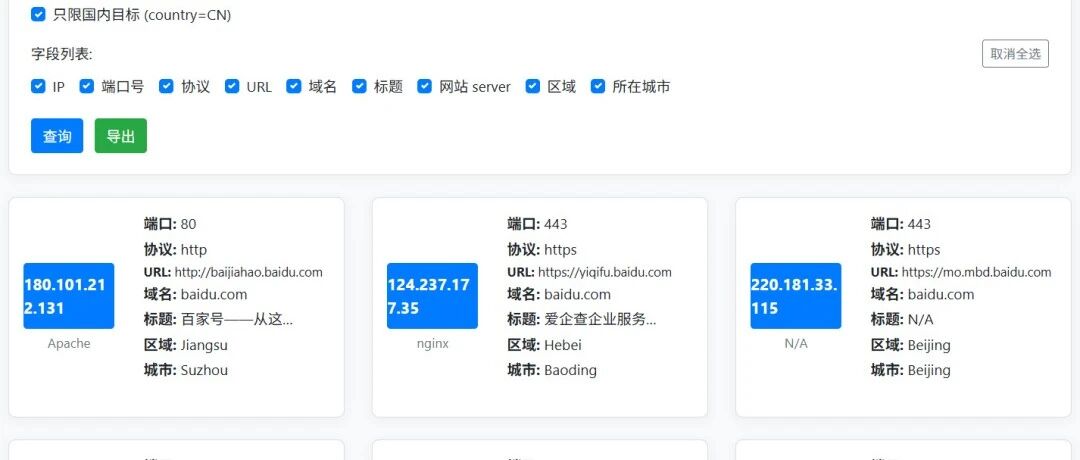This screenshot has height=460, width=1080.
Task: Click 城市: Beijing in the 220.181.33.115 card
Action: (x=911, y=370)
